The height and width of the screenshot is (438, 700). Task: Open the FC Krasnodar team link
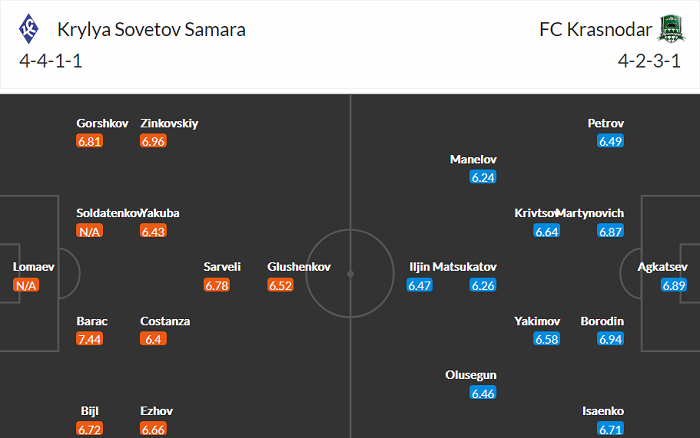(x=594, y=29)
